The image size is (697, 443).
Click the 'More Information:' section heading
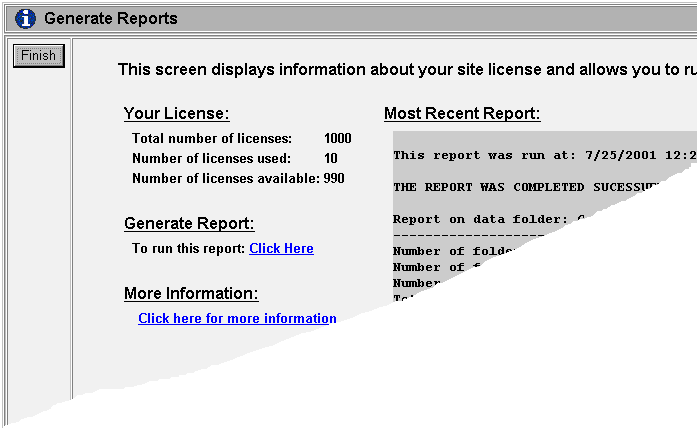pos(191,293)
